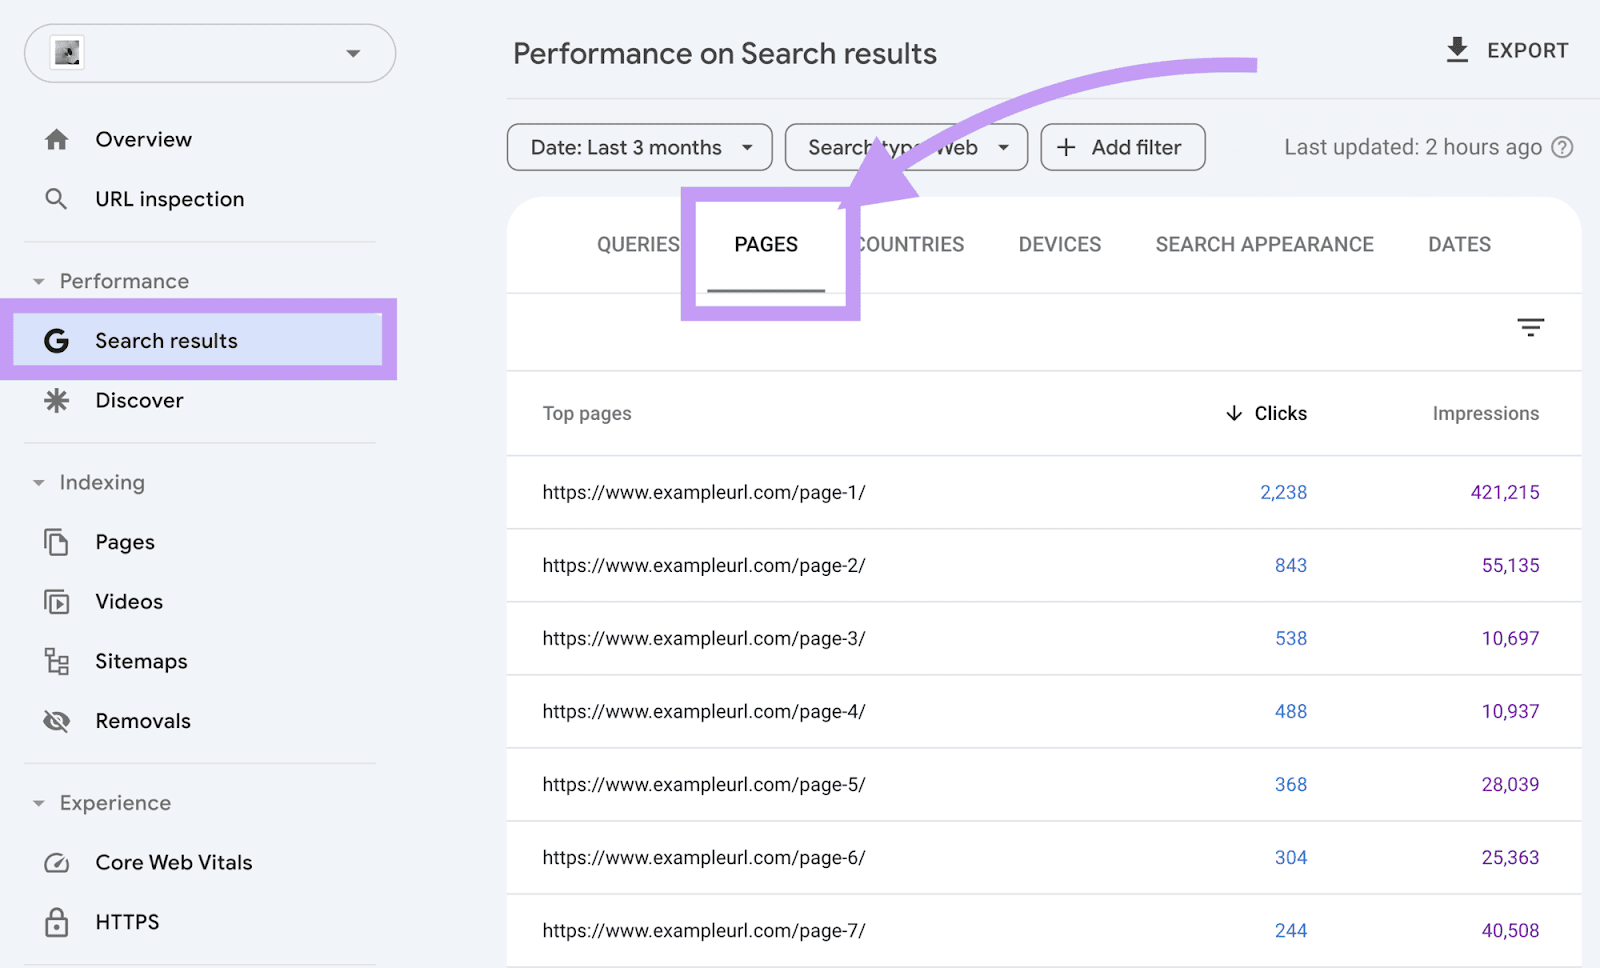Click the Google G icon next to Search results
The width and height of the screenshot is (1600, 968).
(x=57, y=340)
